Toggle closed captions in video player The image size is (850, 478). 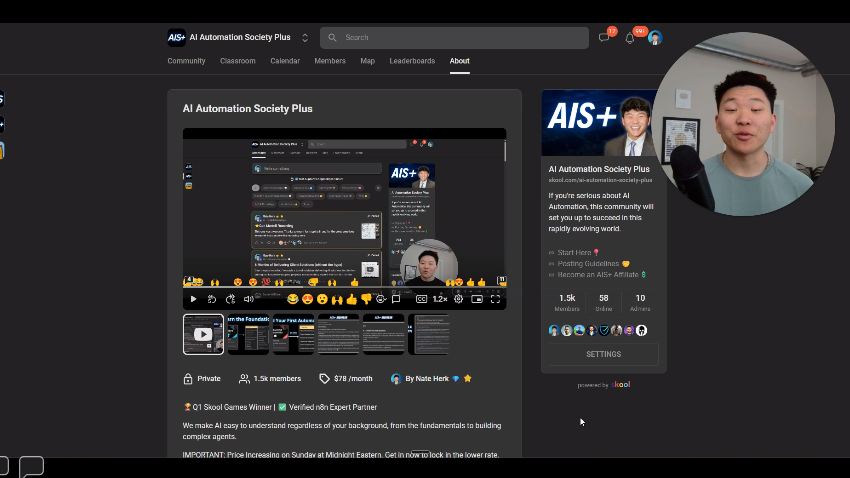click(x=421, y=299)
